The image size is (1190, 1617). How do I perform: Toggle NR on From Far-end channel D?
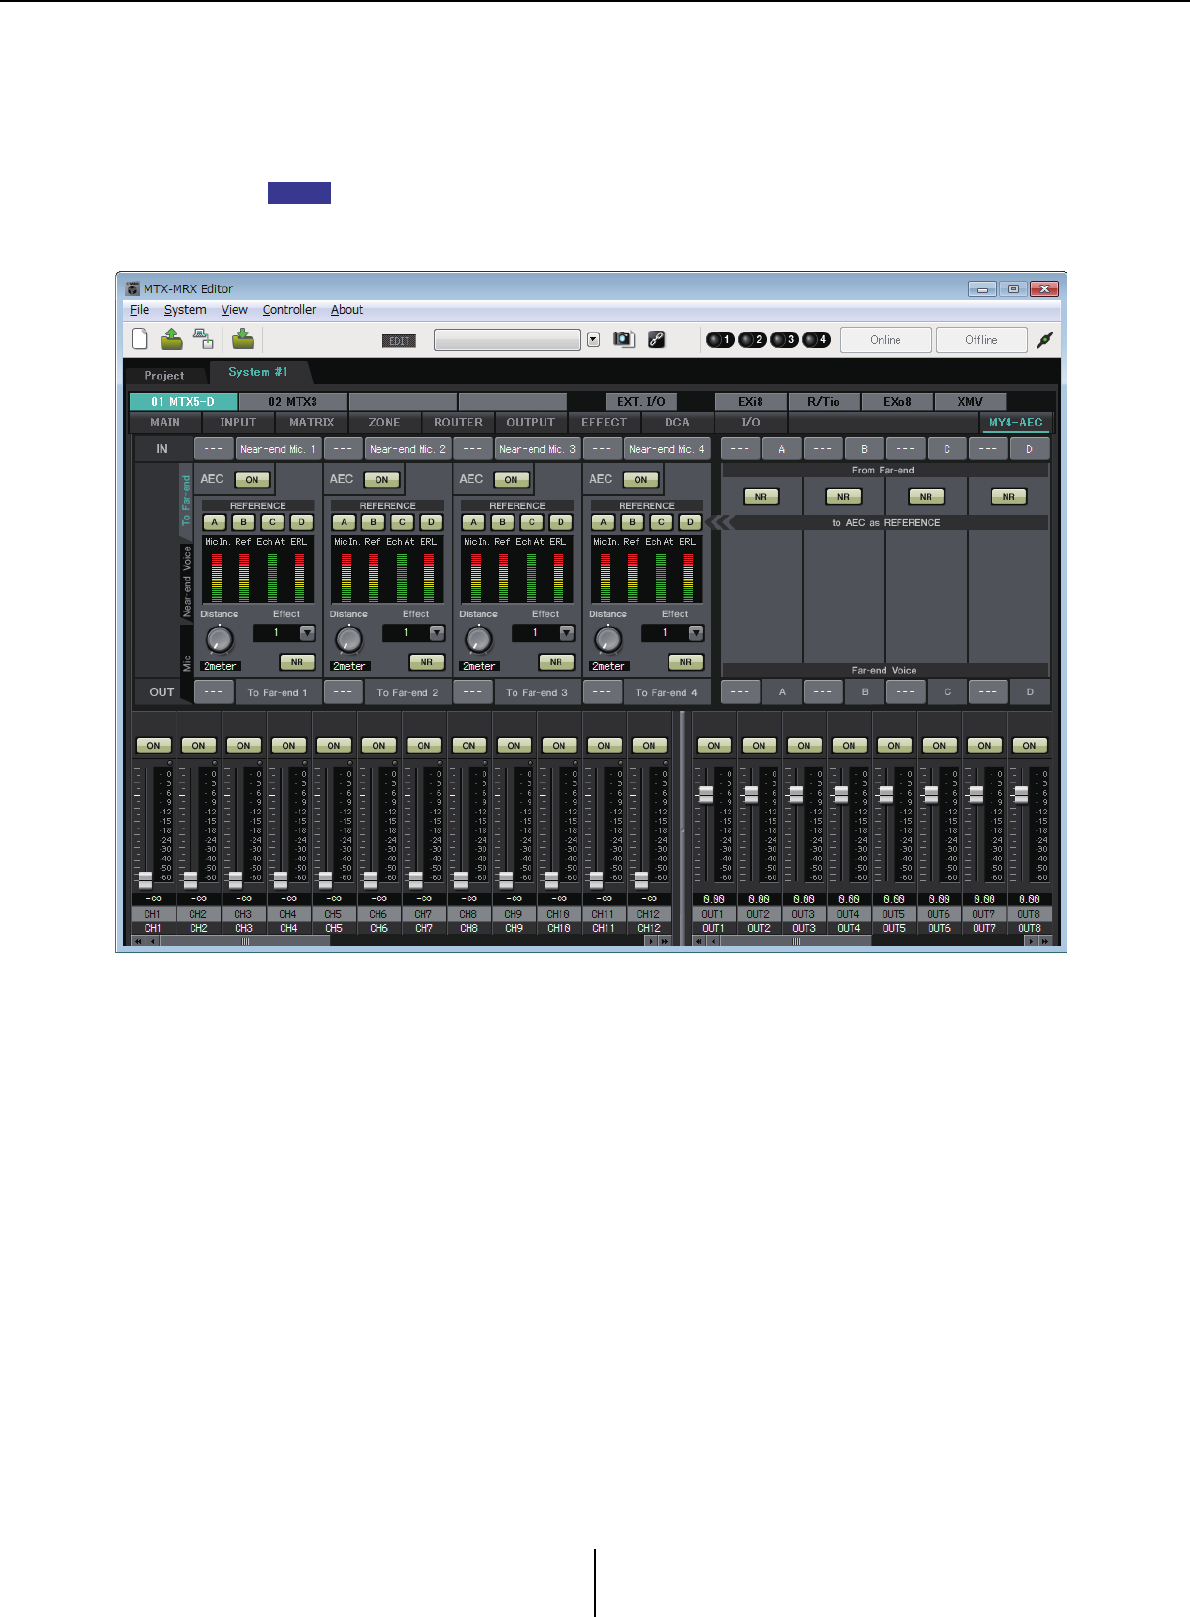[1009, 497]
